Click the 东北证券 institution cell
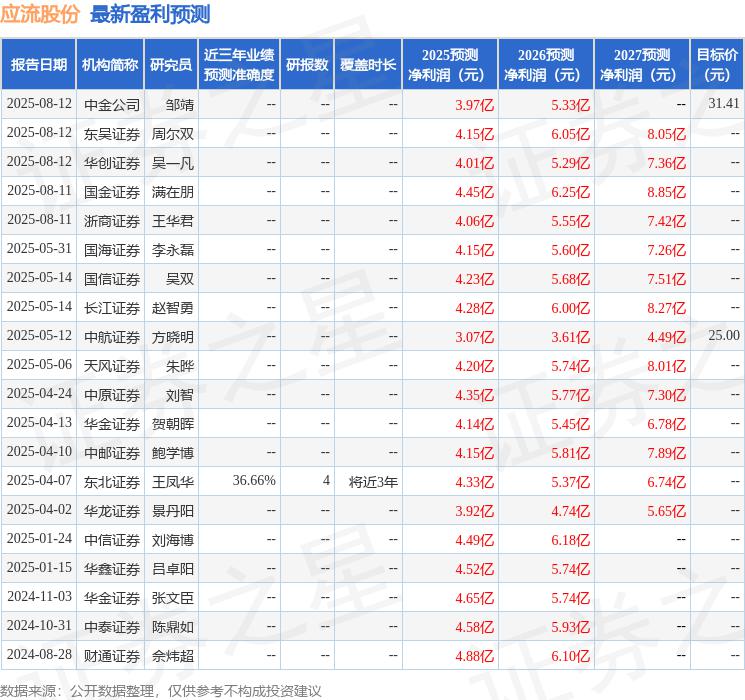 click(x=112, y=482)
